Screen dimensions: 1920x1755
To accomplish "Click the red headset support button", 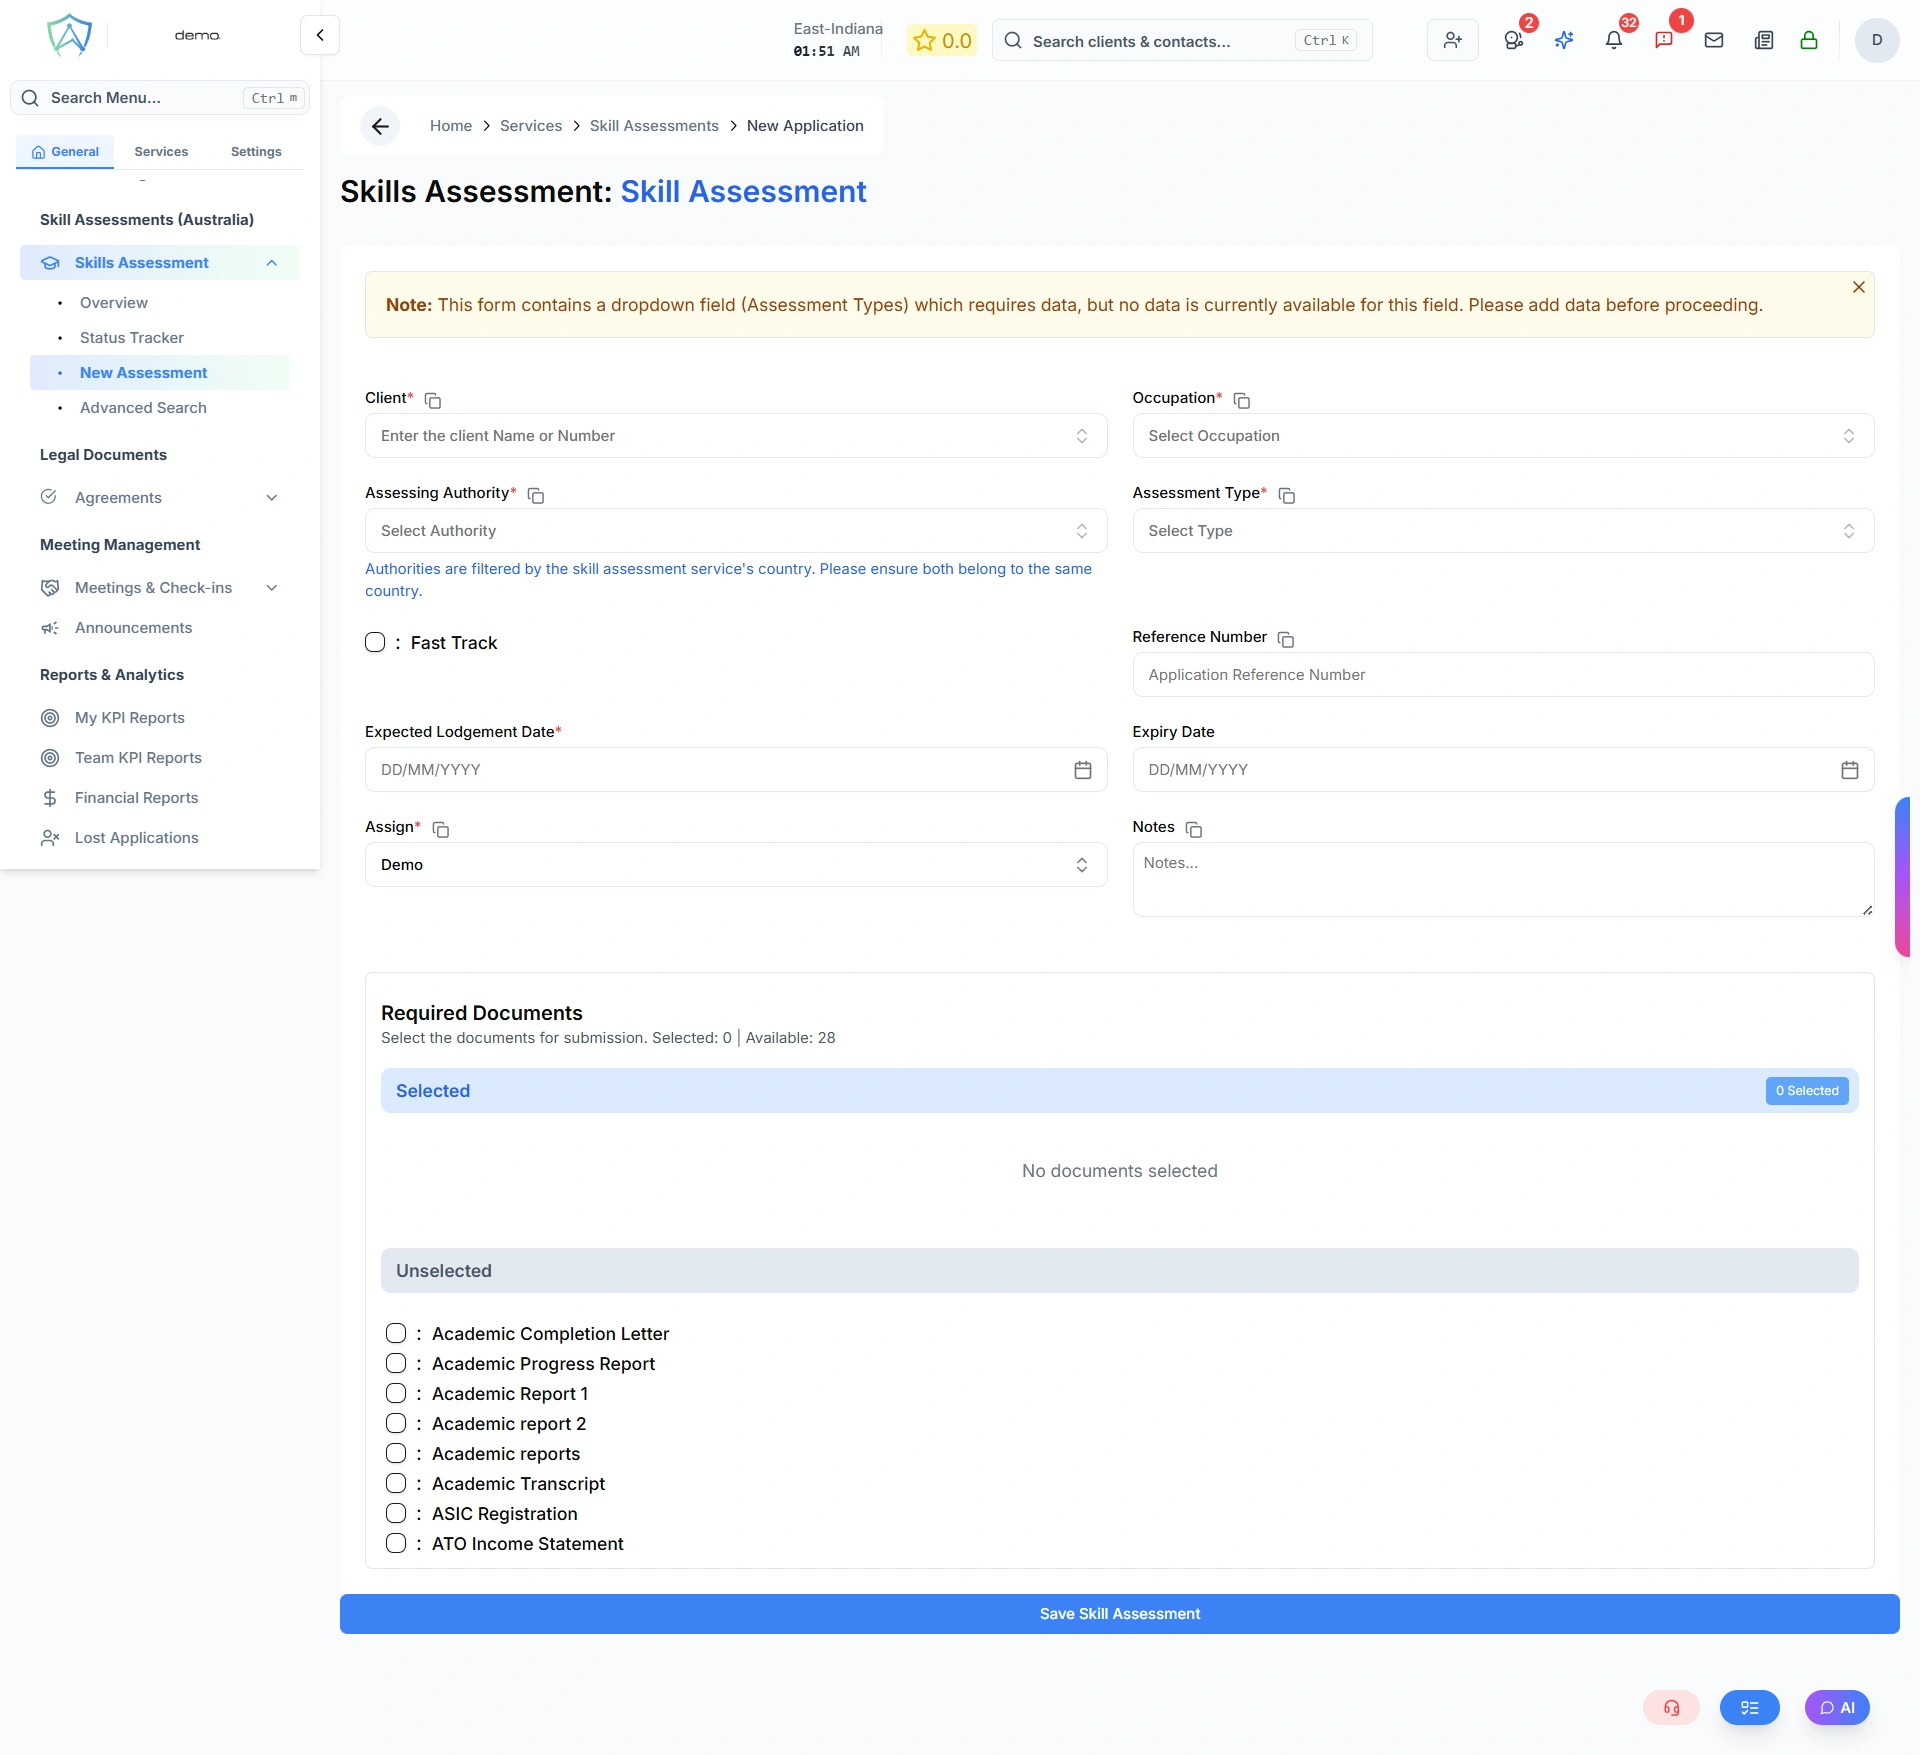I will [x=1671, y=1708].
